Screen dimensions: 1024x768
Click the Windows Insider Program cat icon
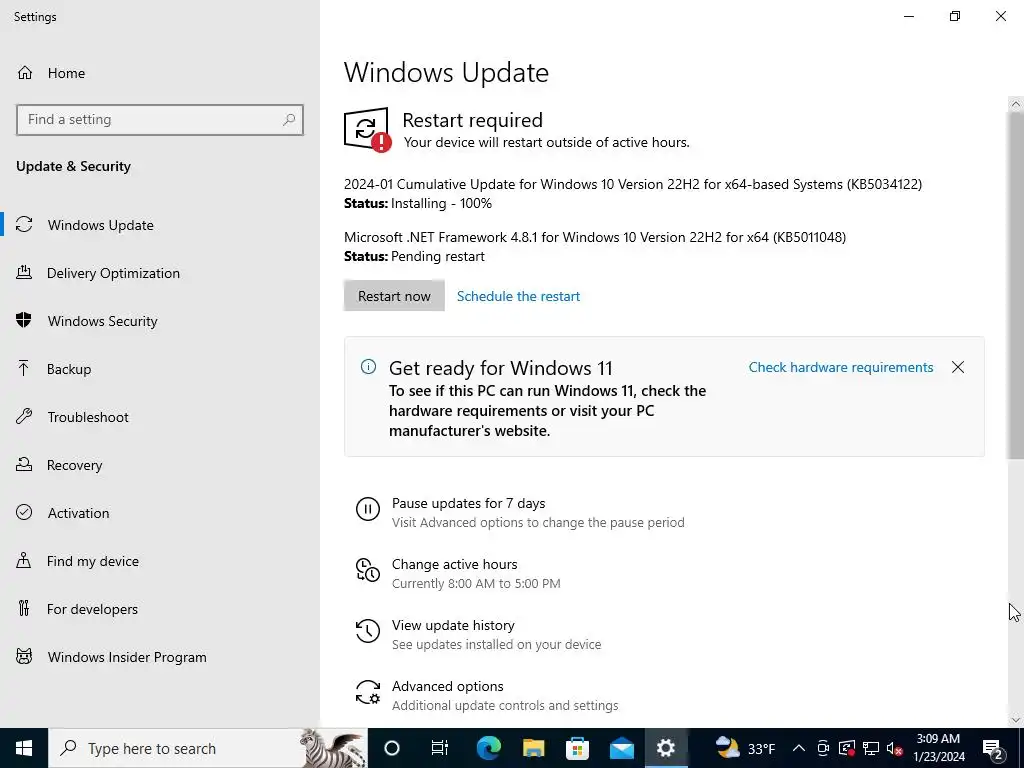[24, 656]
